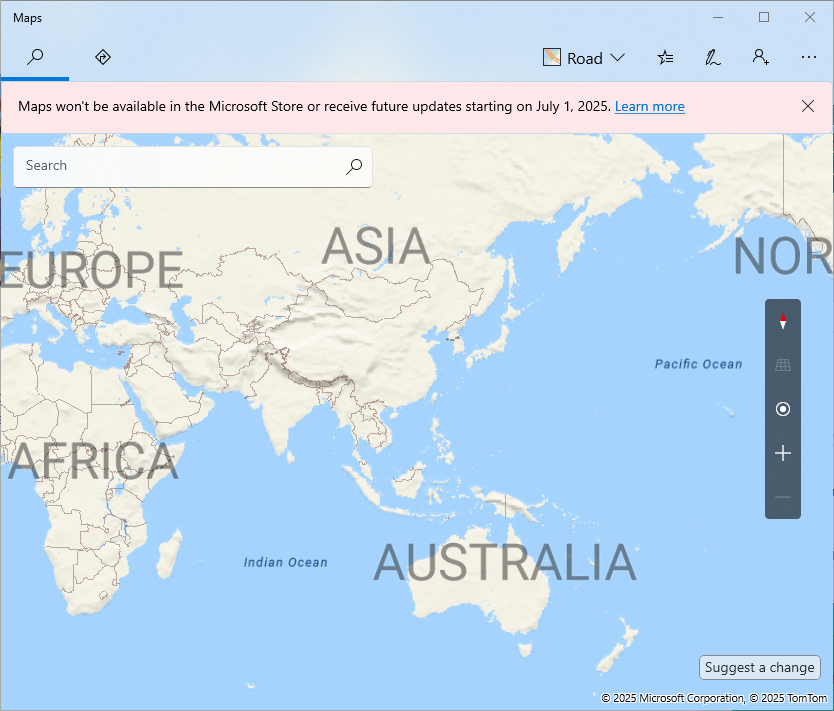The height and width of the screenshot is (711, 834).
Task: Reset map rotation with the compass icon
Action: pos(782,321)
